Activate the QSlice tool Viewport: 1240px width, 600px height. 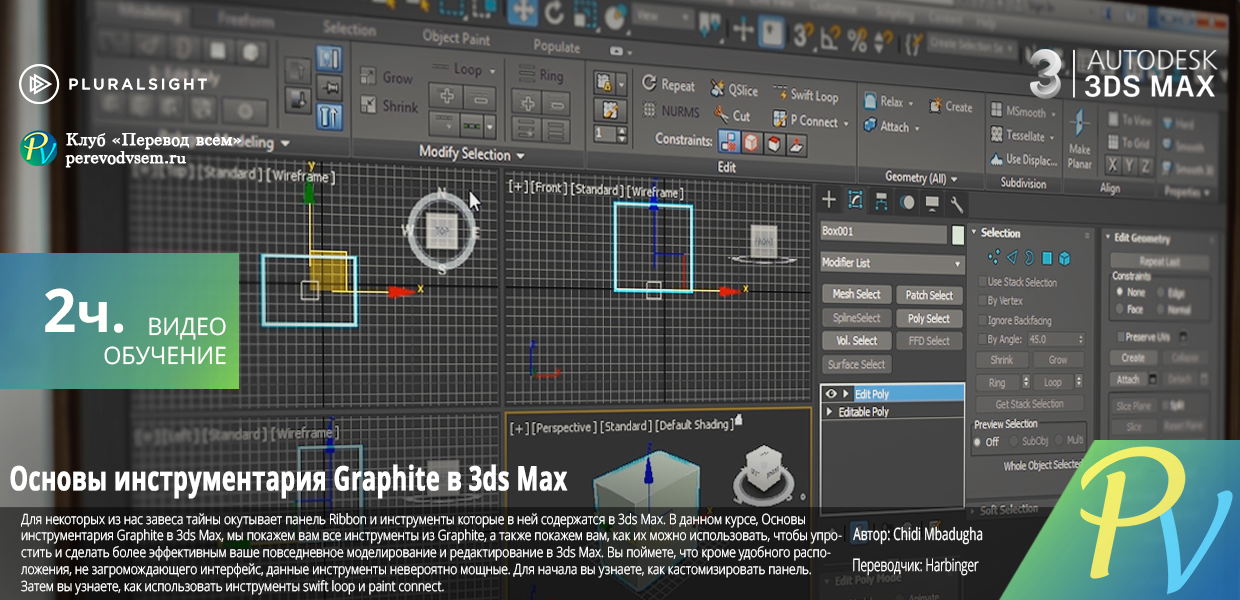click(x=734, y=89)
